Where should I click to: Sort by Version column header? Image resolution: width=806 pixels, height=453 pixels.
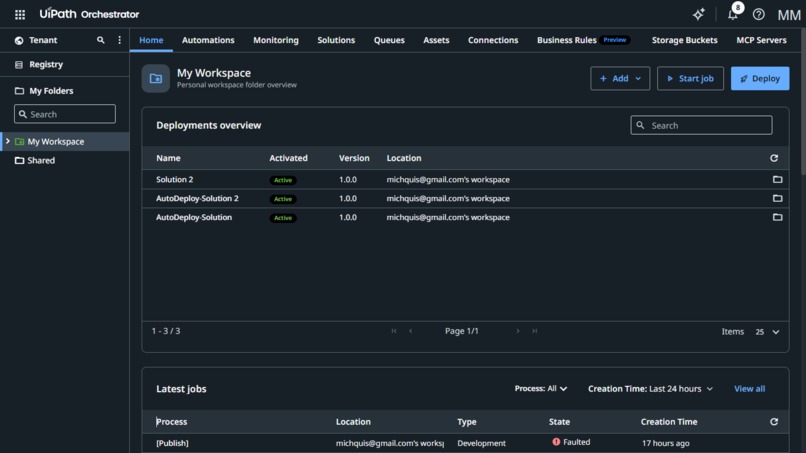354,158
